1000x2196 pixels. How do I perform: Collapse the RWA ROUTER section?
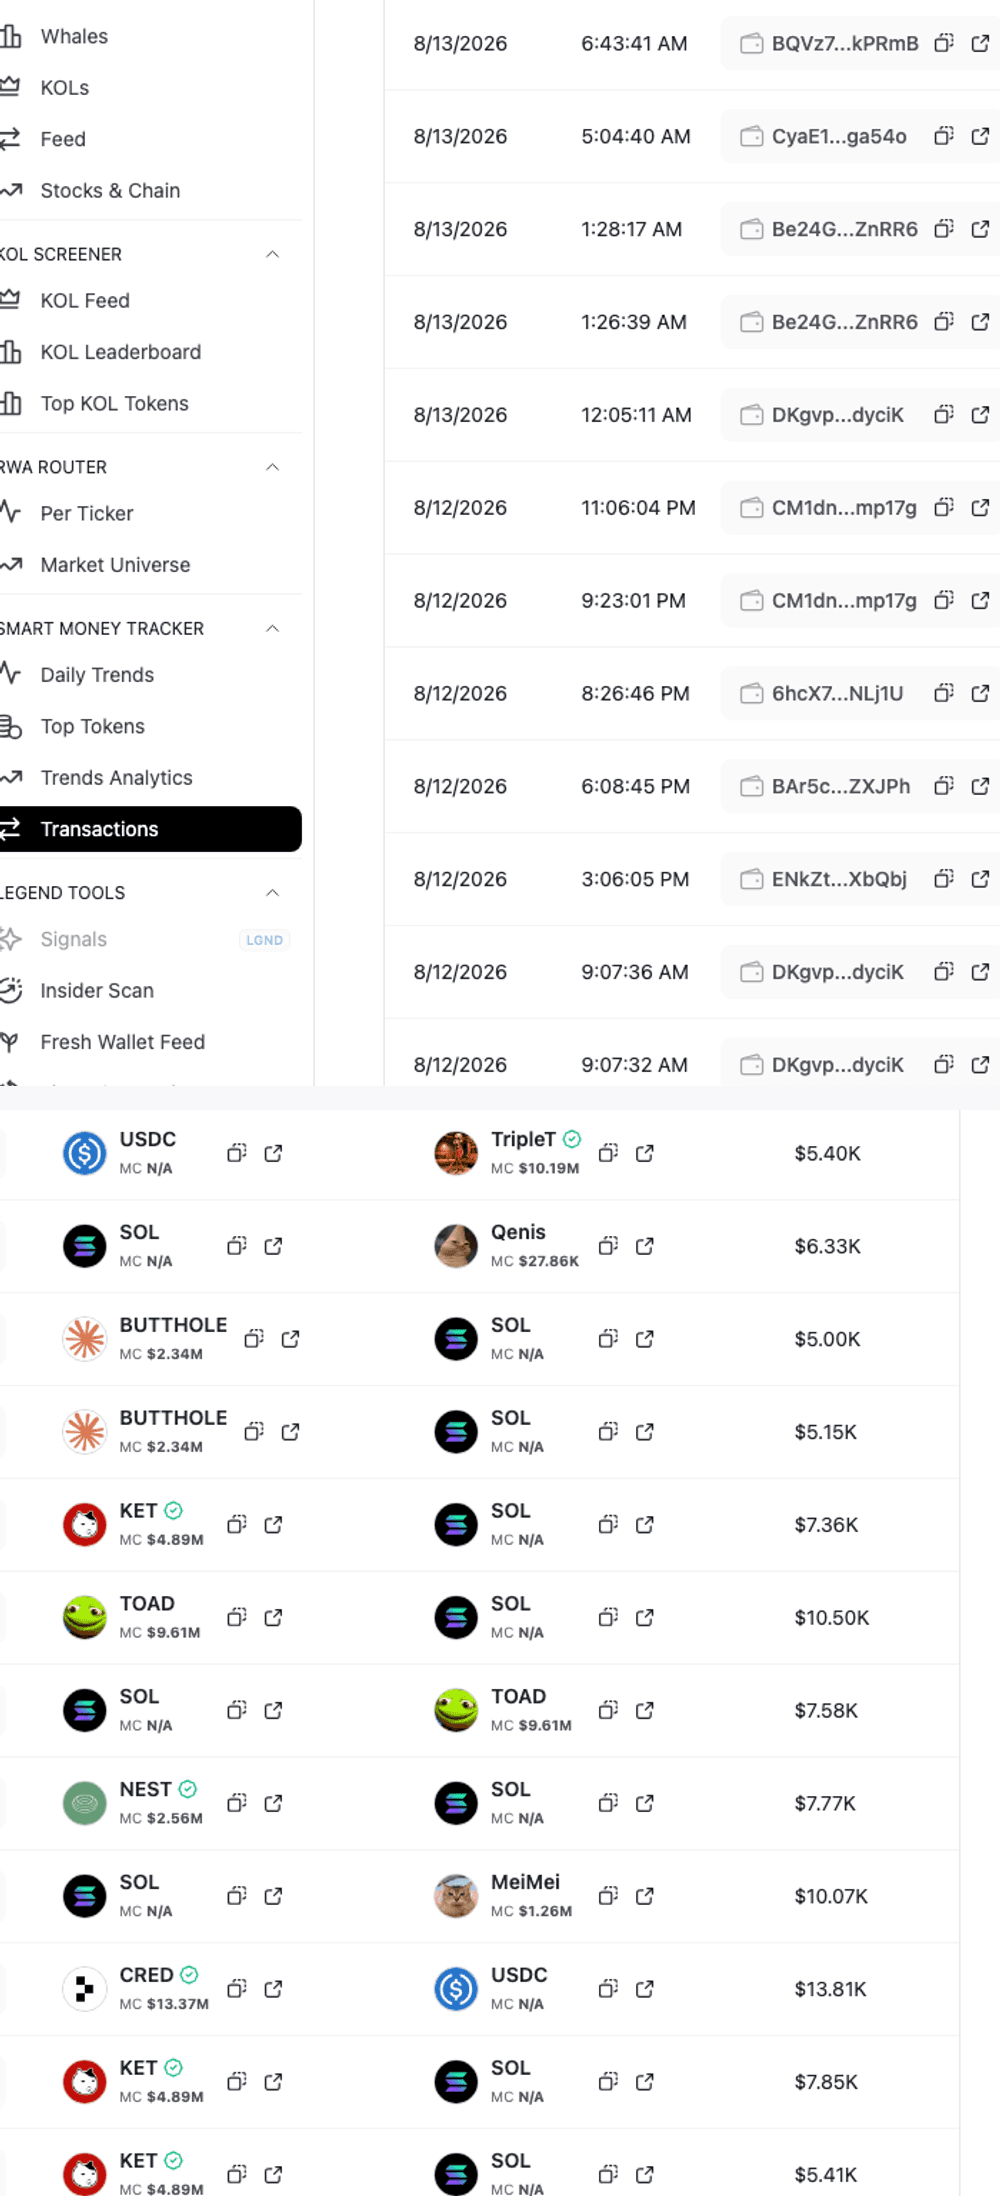(x=272, y=467)
